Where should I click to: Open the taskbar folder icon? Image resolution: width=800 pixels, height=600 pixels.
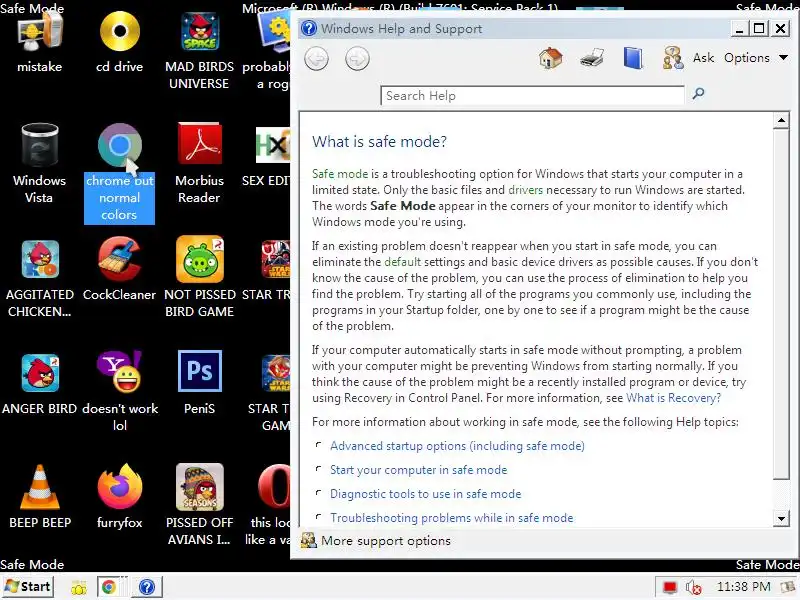(79, 588)
